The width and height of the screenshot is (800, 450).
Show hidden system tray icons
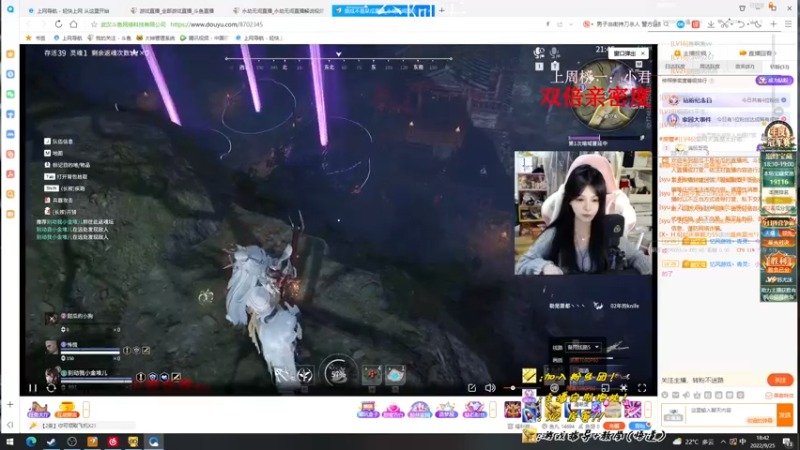pyautogui.click(x=723, y=442)
